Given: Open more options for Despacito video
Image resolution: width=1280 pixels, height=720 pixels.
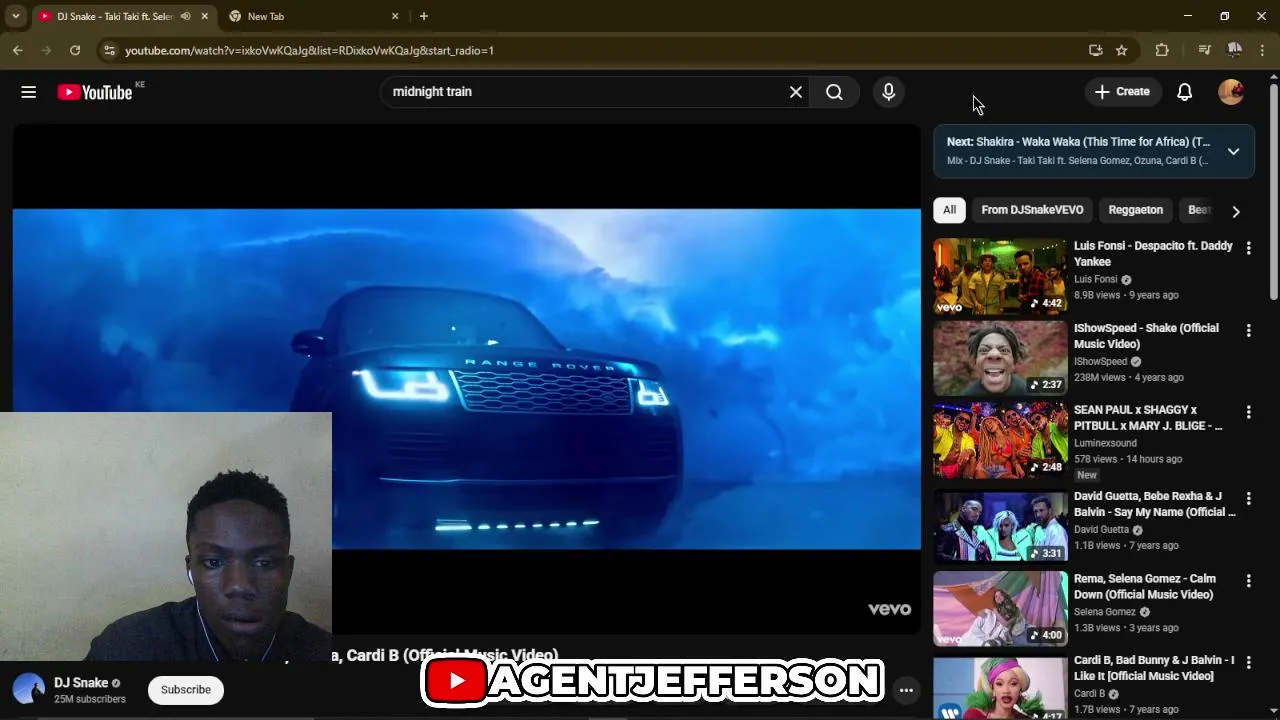Looking at the screenshot, I should 1248,247.
